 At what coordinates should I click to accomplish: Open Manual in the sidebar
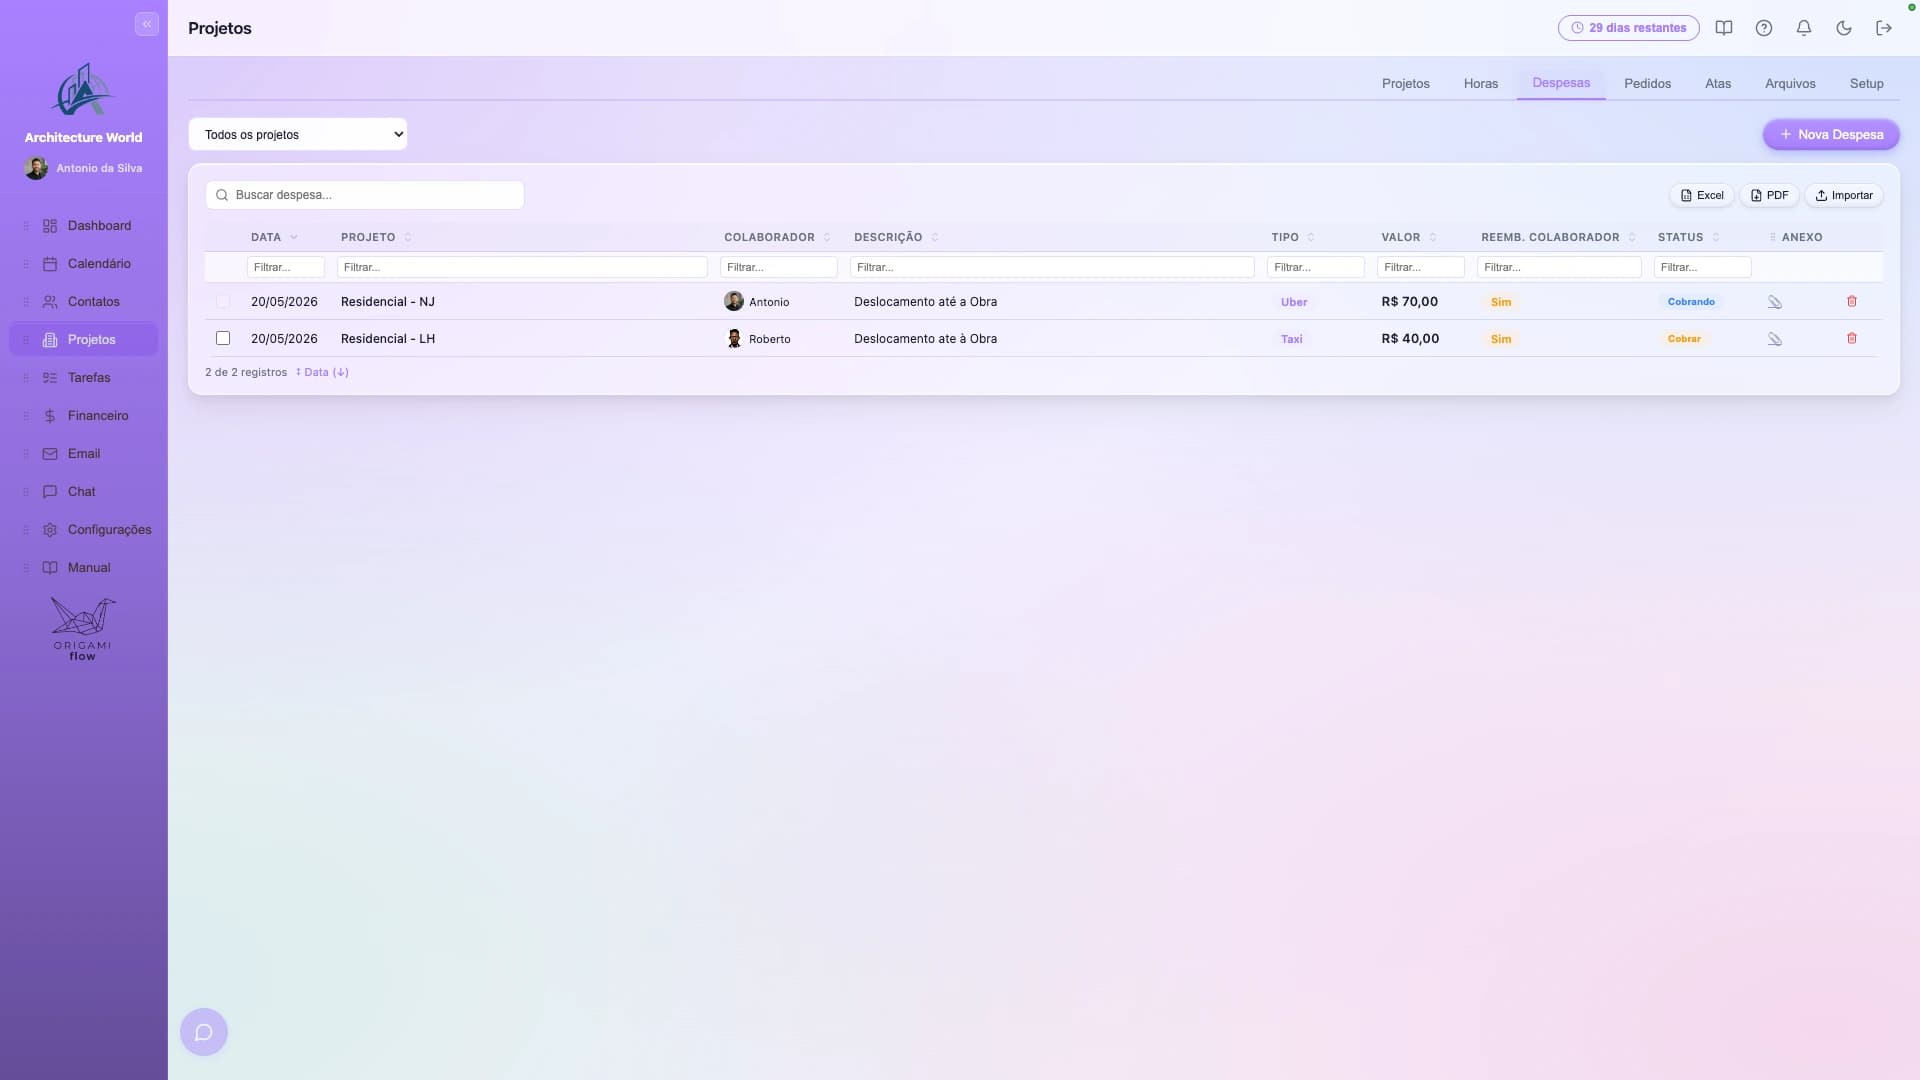pos(84,568)
